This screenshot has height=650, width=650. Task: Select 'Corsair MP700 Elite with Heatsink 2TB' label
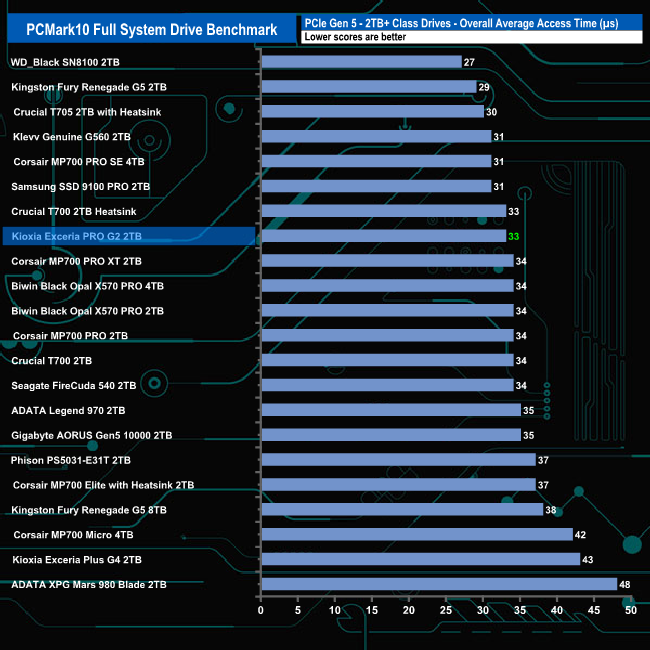point(104,485)
